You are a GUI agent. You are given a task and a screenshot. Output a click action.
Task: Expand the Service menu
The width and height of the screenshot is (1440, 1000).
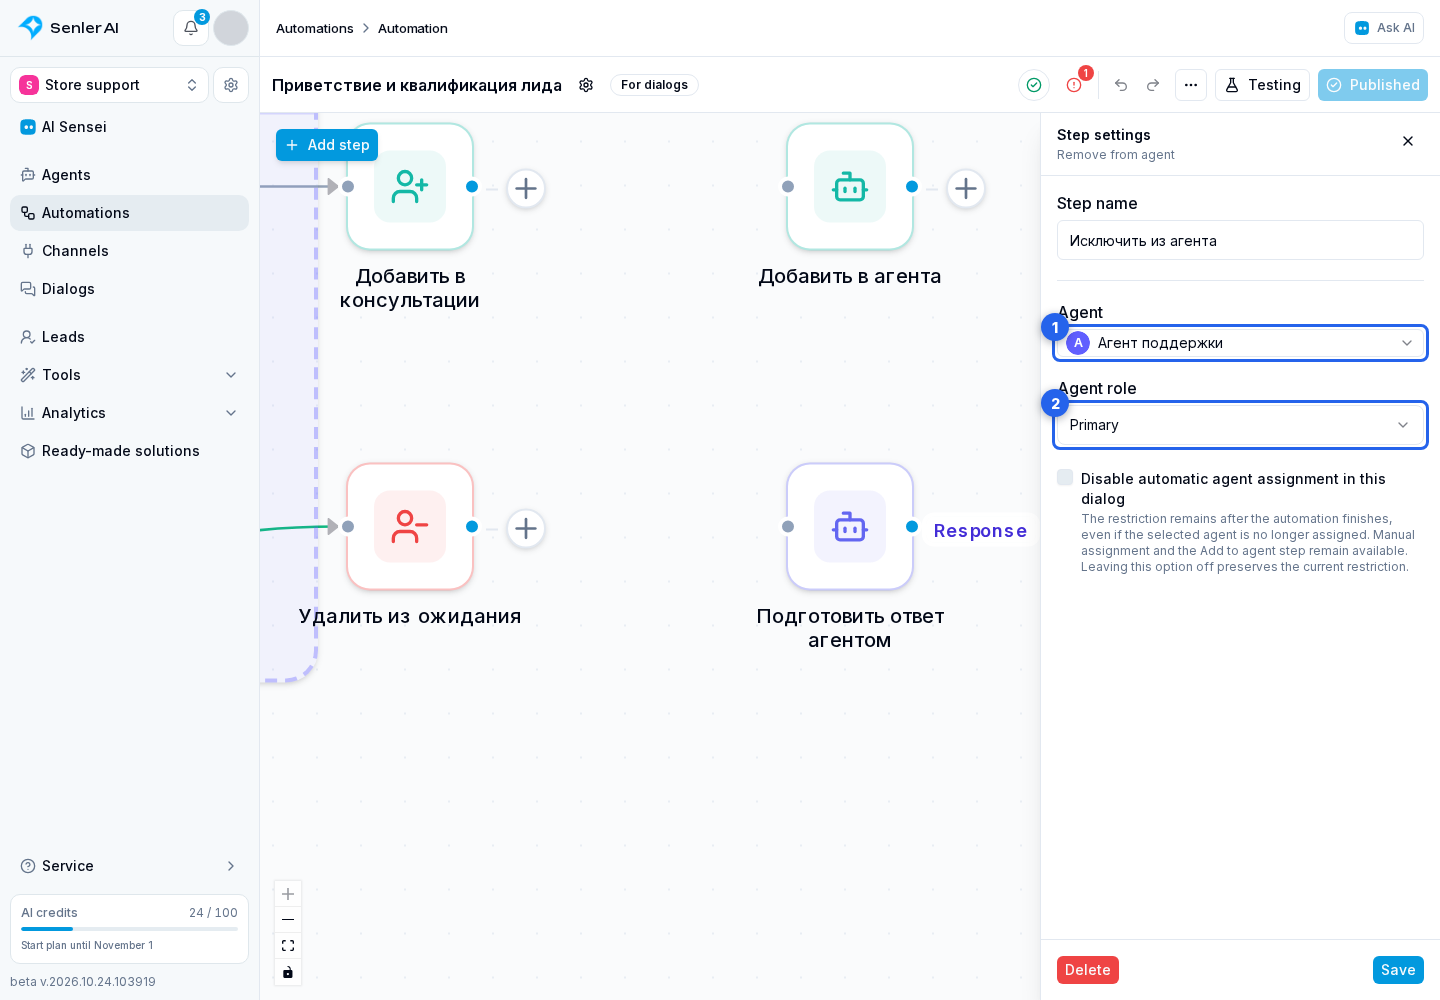point(130,866)
